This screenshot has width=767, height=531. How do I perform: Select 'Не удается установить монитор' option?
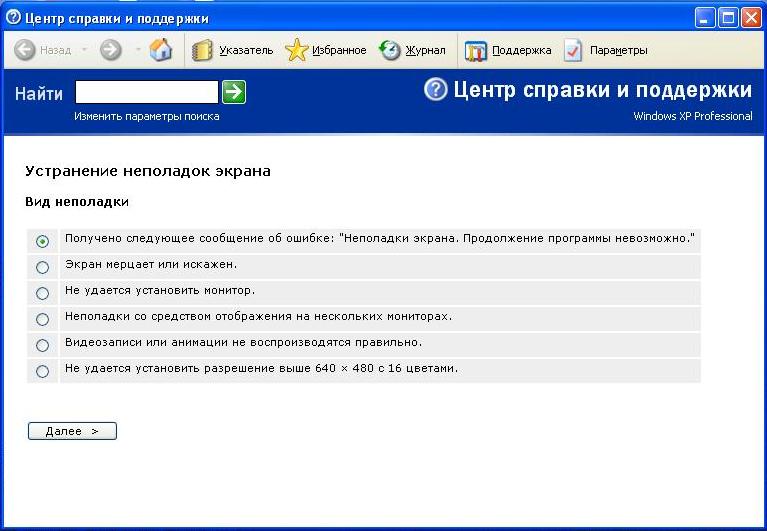[43, 293]
